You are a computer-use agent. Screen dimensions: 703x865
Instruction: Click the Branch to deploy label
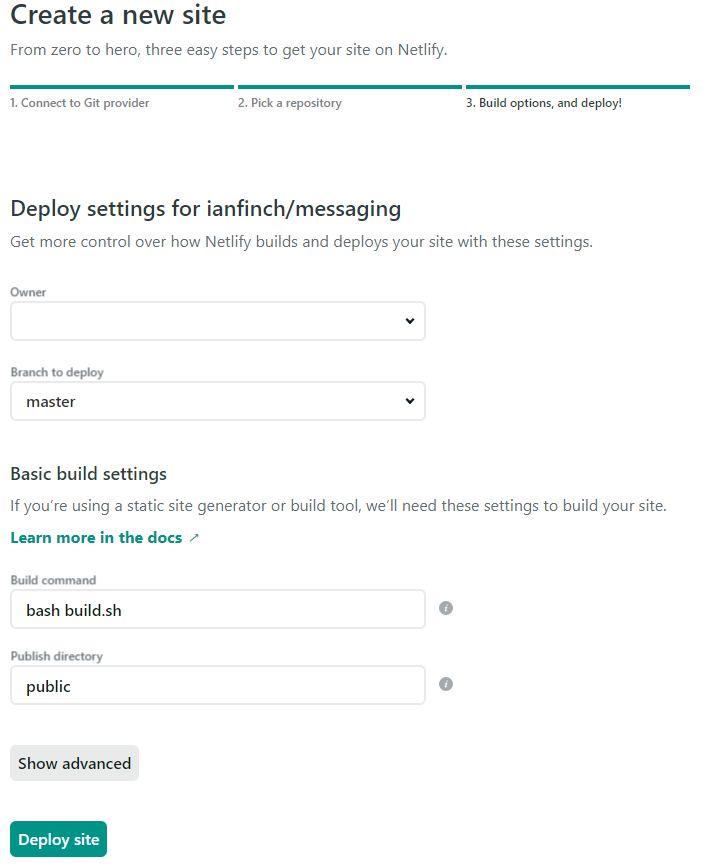click(57, 372)
